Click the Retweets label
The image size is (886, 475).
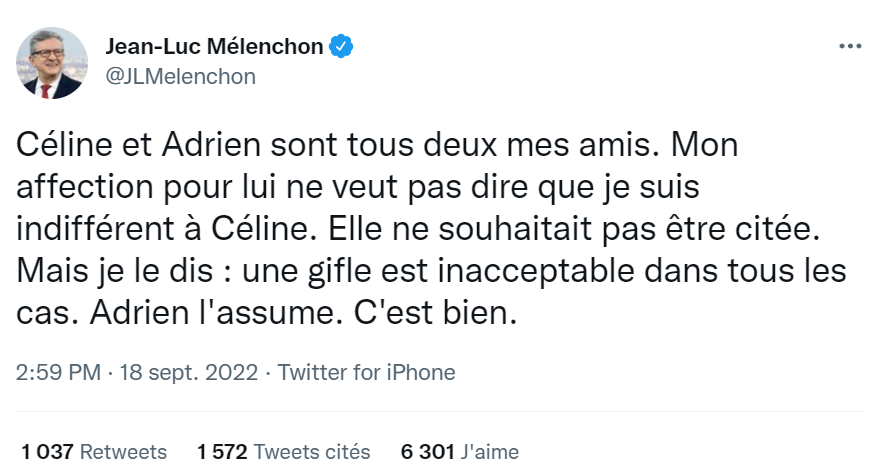click(x=123, y=452)
